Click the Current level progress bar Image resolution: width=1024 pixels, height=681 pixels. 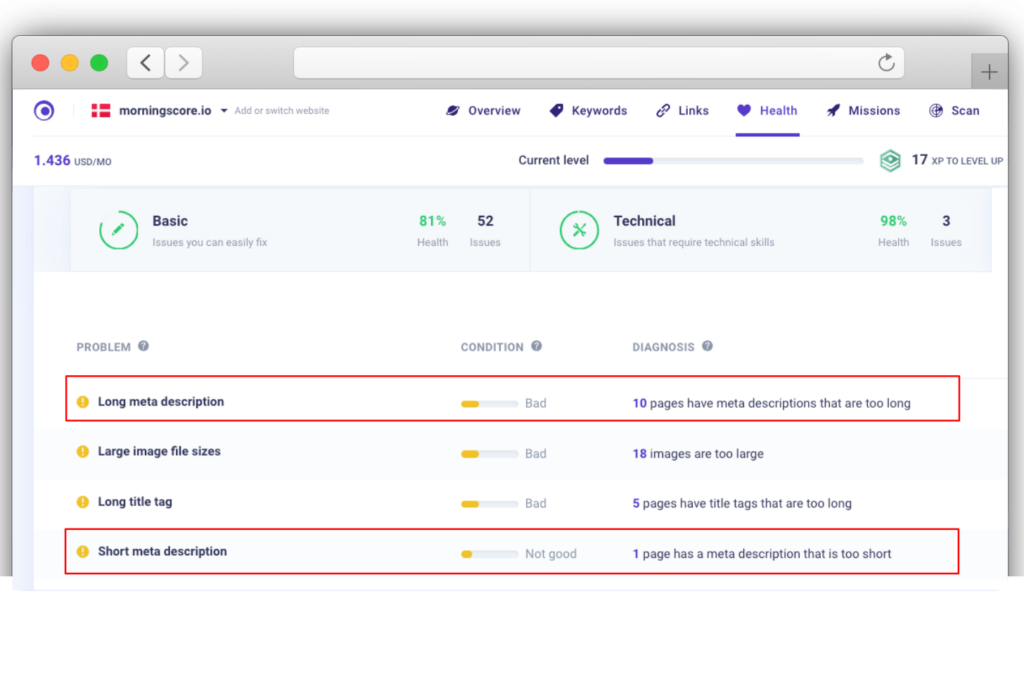(x=733, y=160)
